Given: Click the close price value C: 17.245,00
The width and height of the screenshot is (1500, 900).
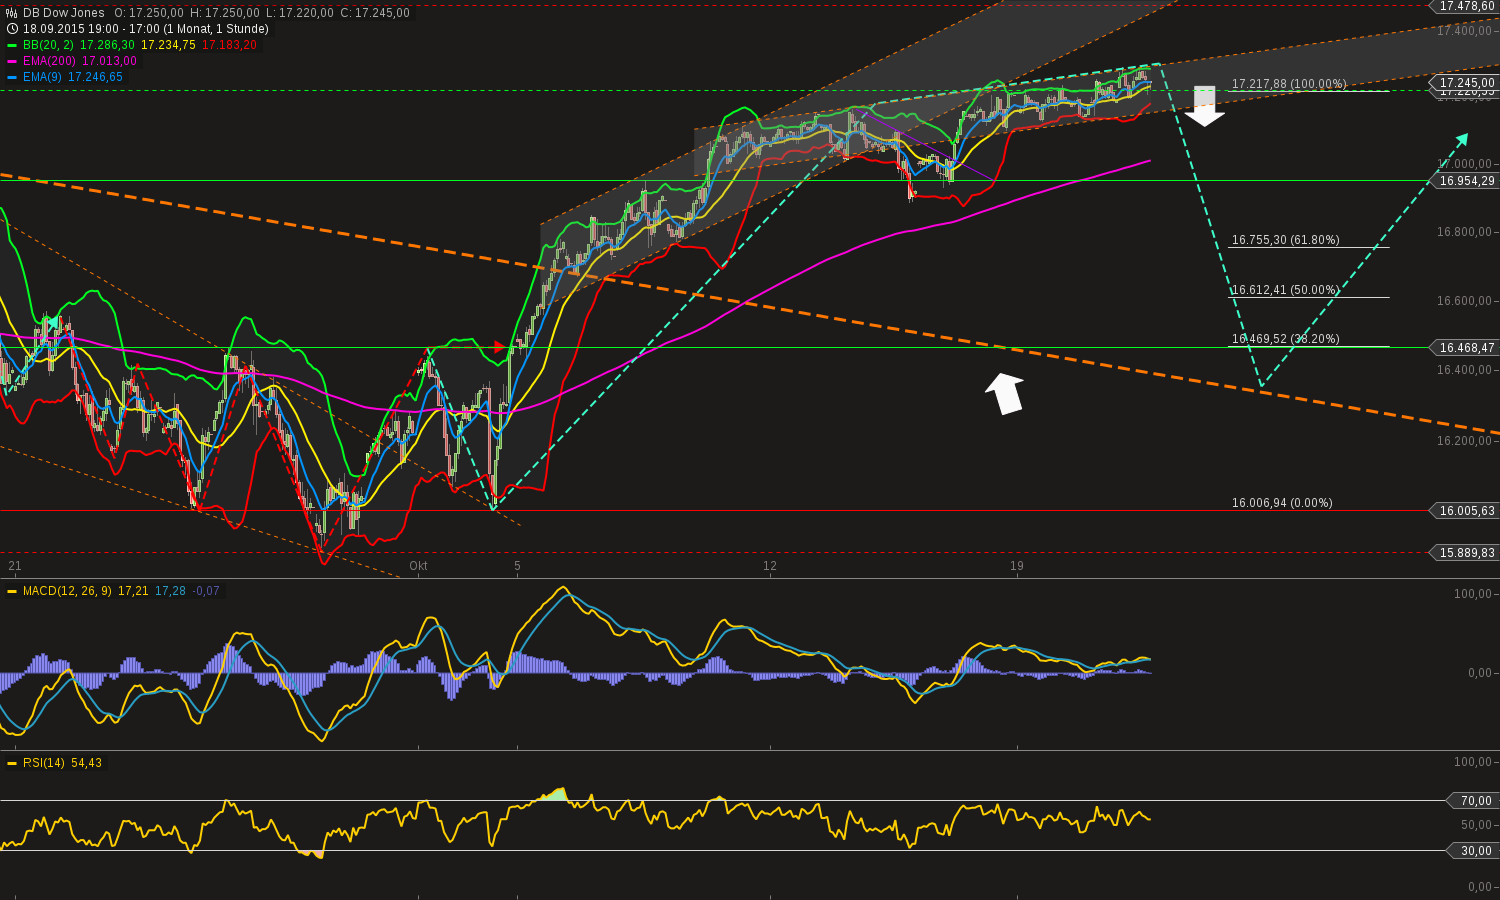Looking at the screenshot, I should [376, 13].
